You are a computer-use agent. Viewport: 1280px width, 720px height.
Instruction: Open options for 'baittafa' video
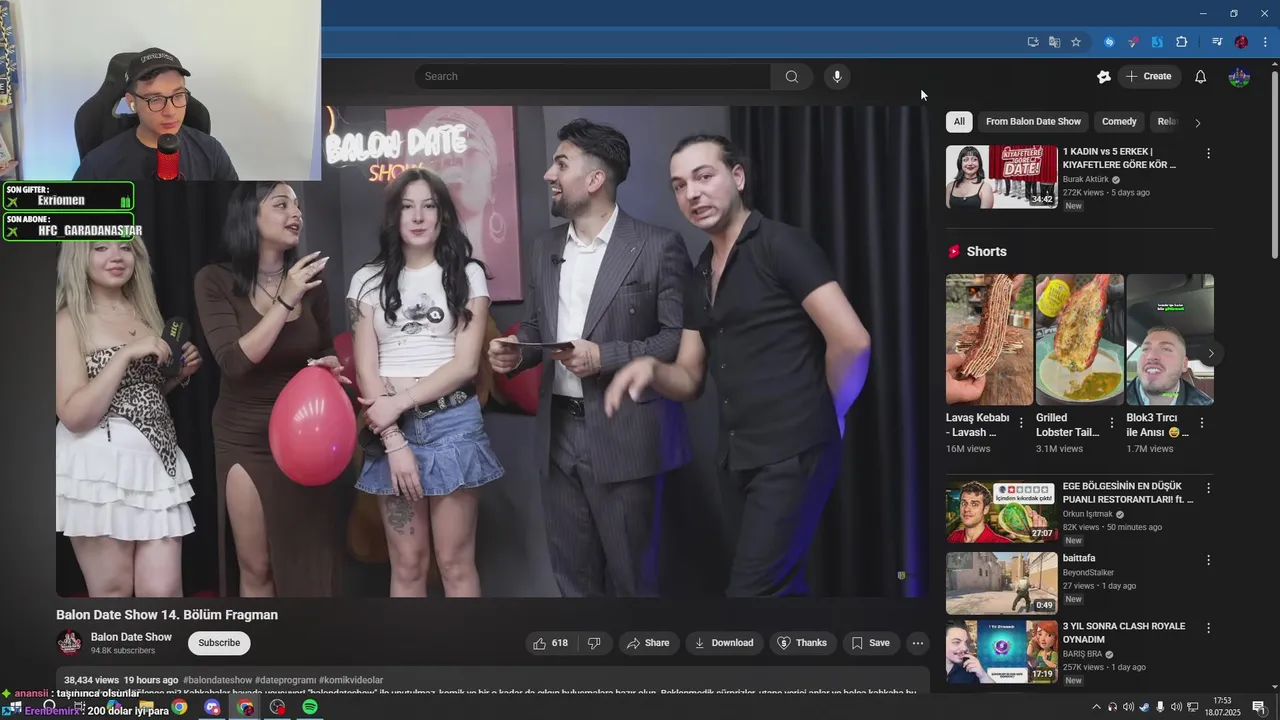click(1208, 561)
